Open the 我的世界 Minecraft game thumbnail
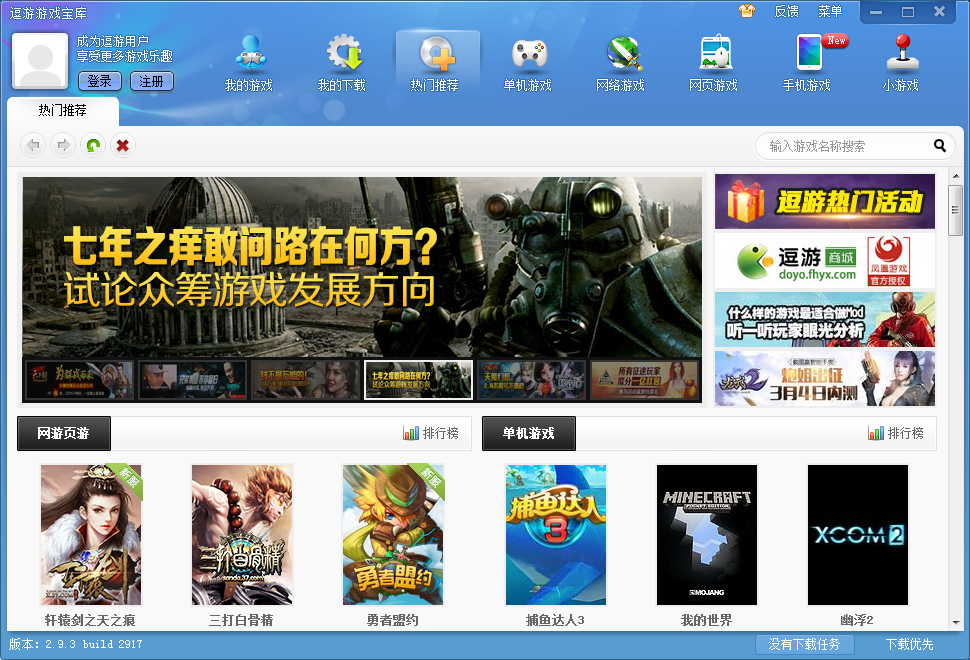This screenshot has width=970, height=660. [706, 535]
